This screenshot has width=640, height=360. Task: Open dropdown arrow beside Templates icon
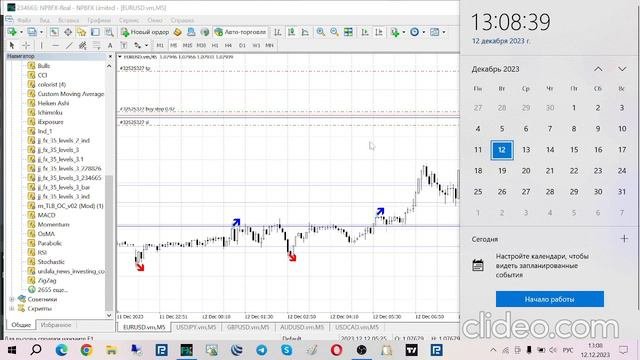444,32
